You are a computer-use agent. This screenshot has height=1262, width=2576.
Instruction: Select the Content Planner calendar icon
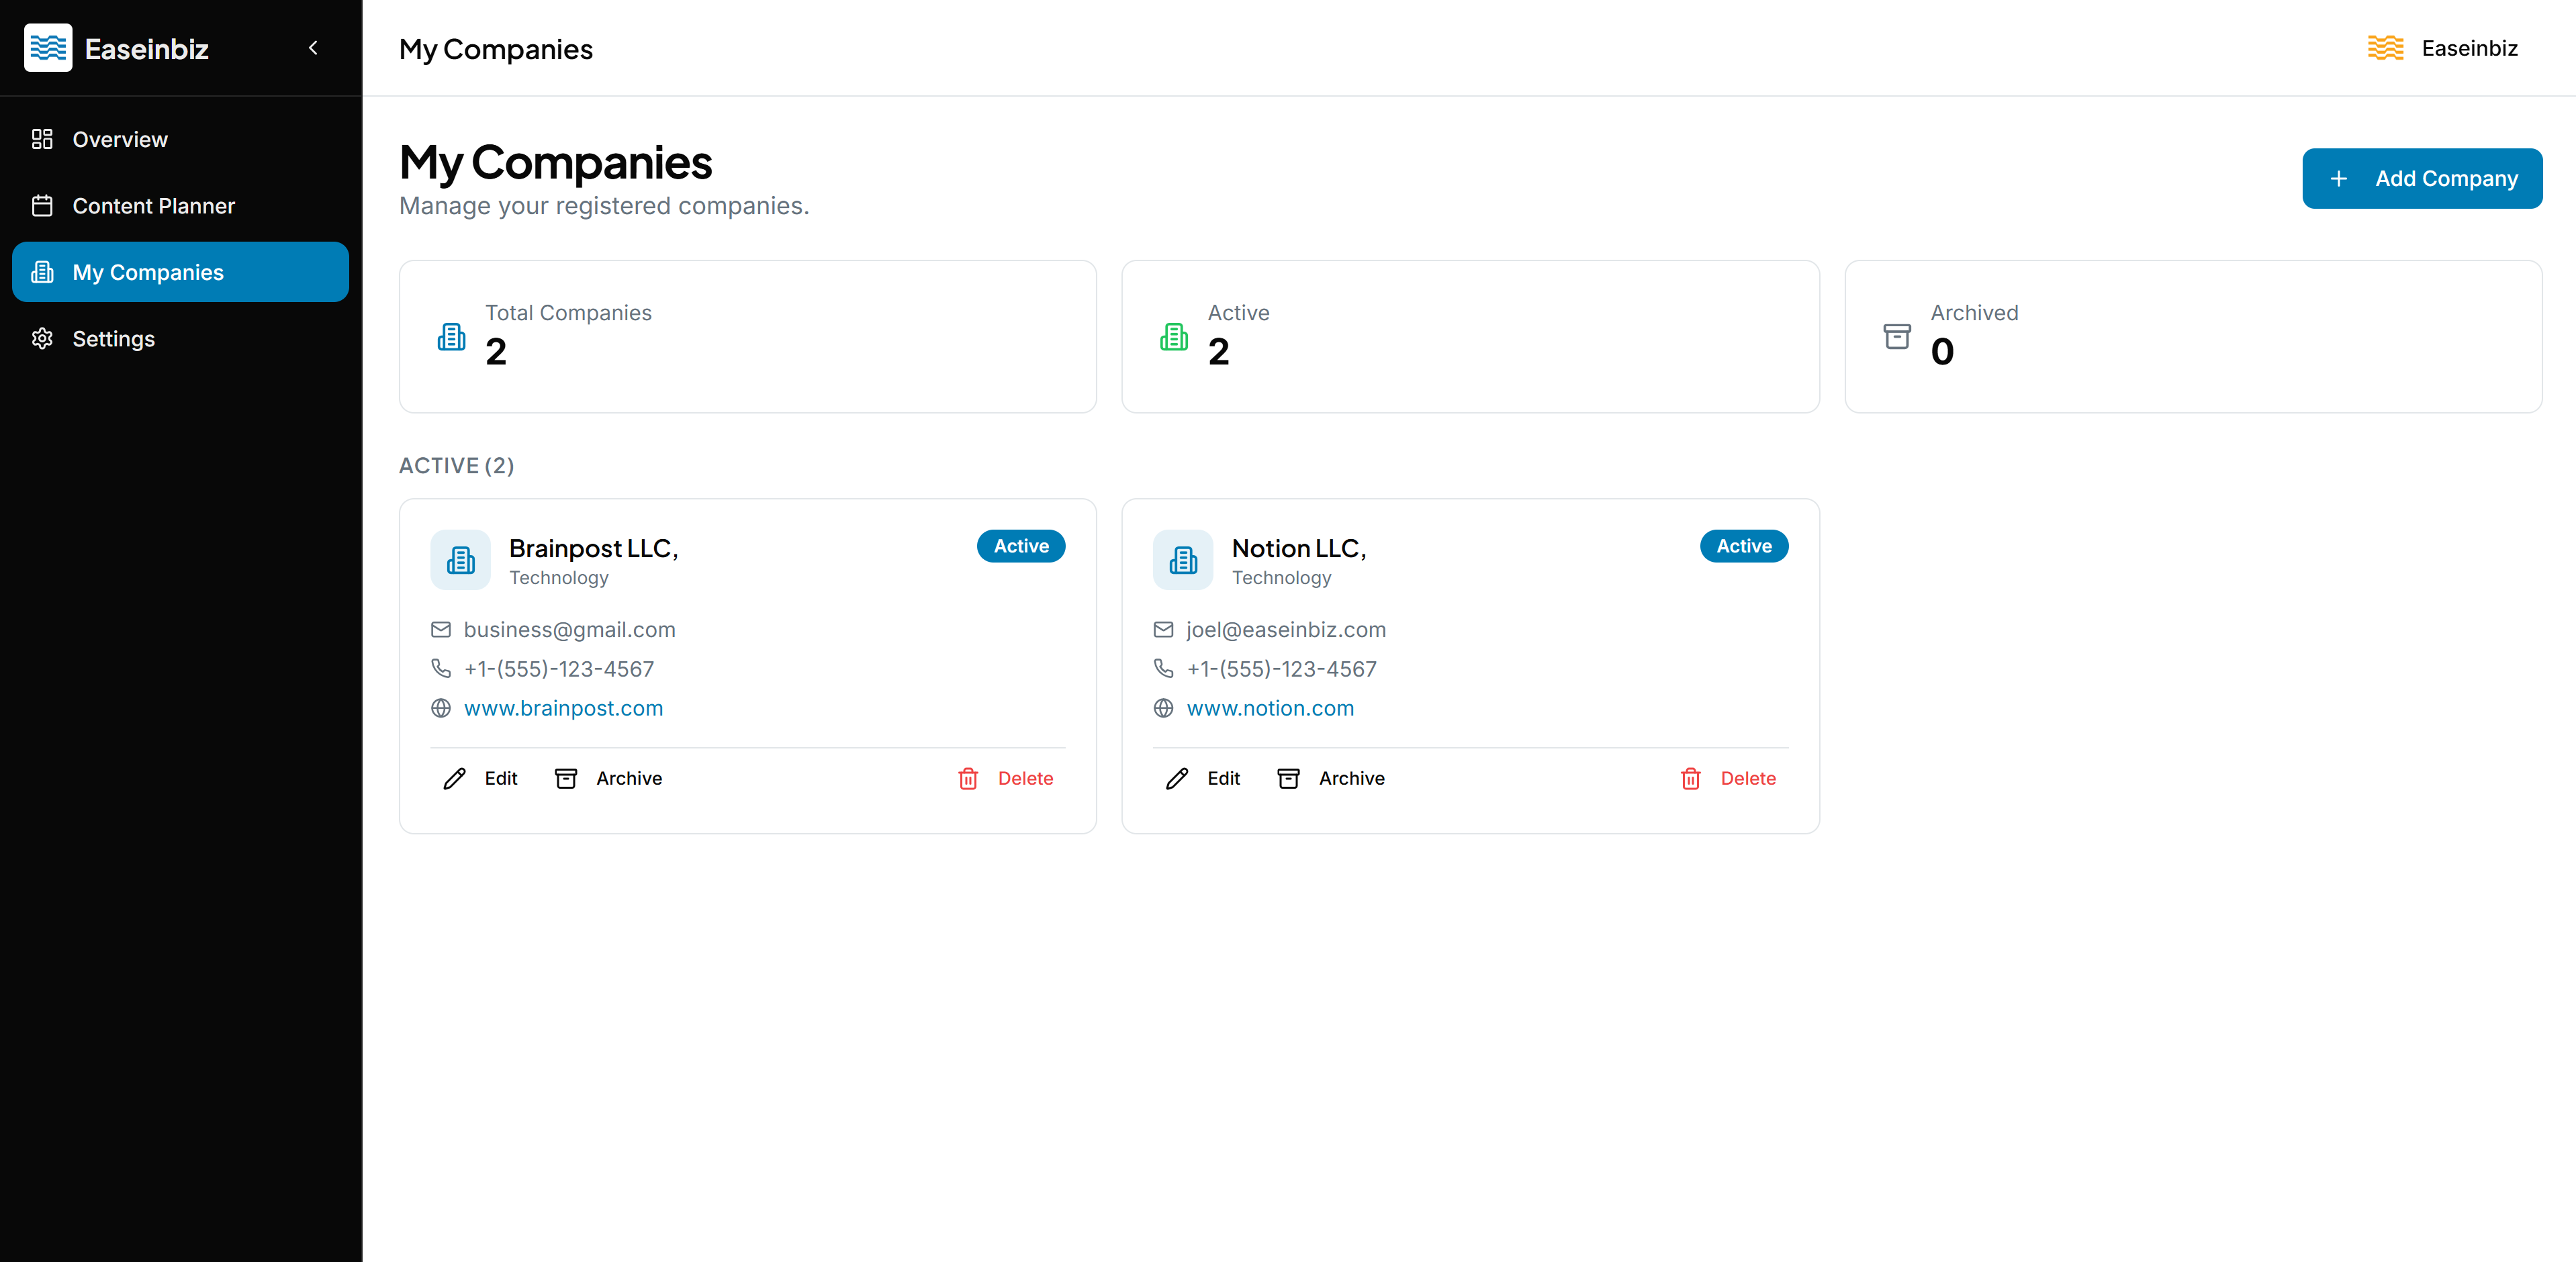coord(43,205)
